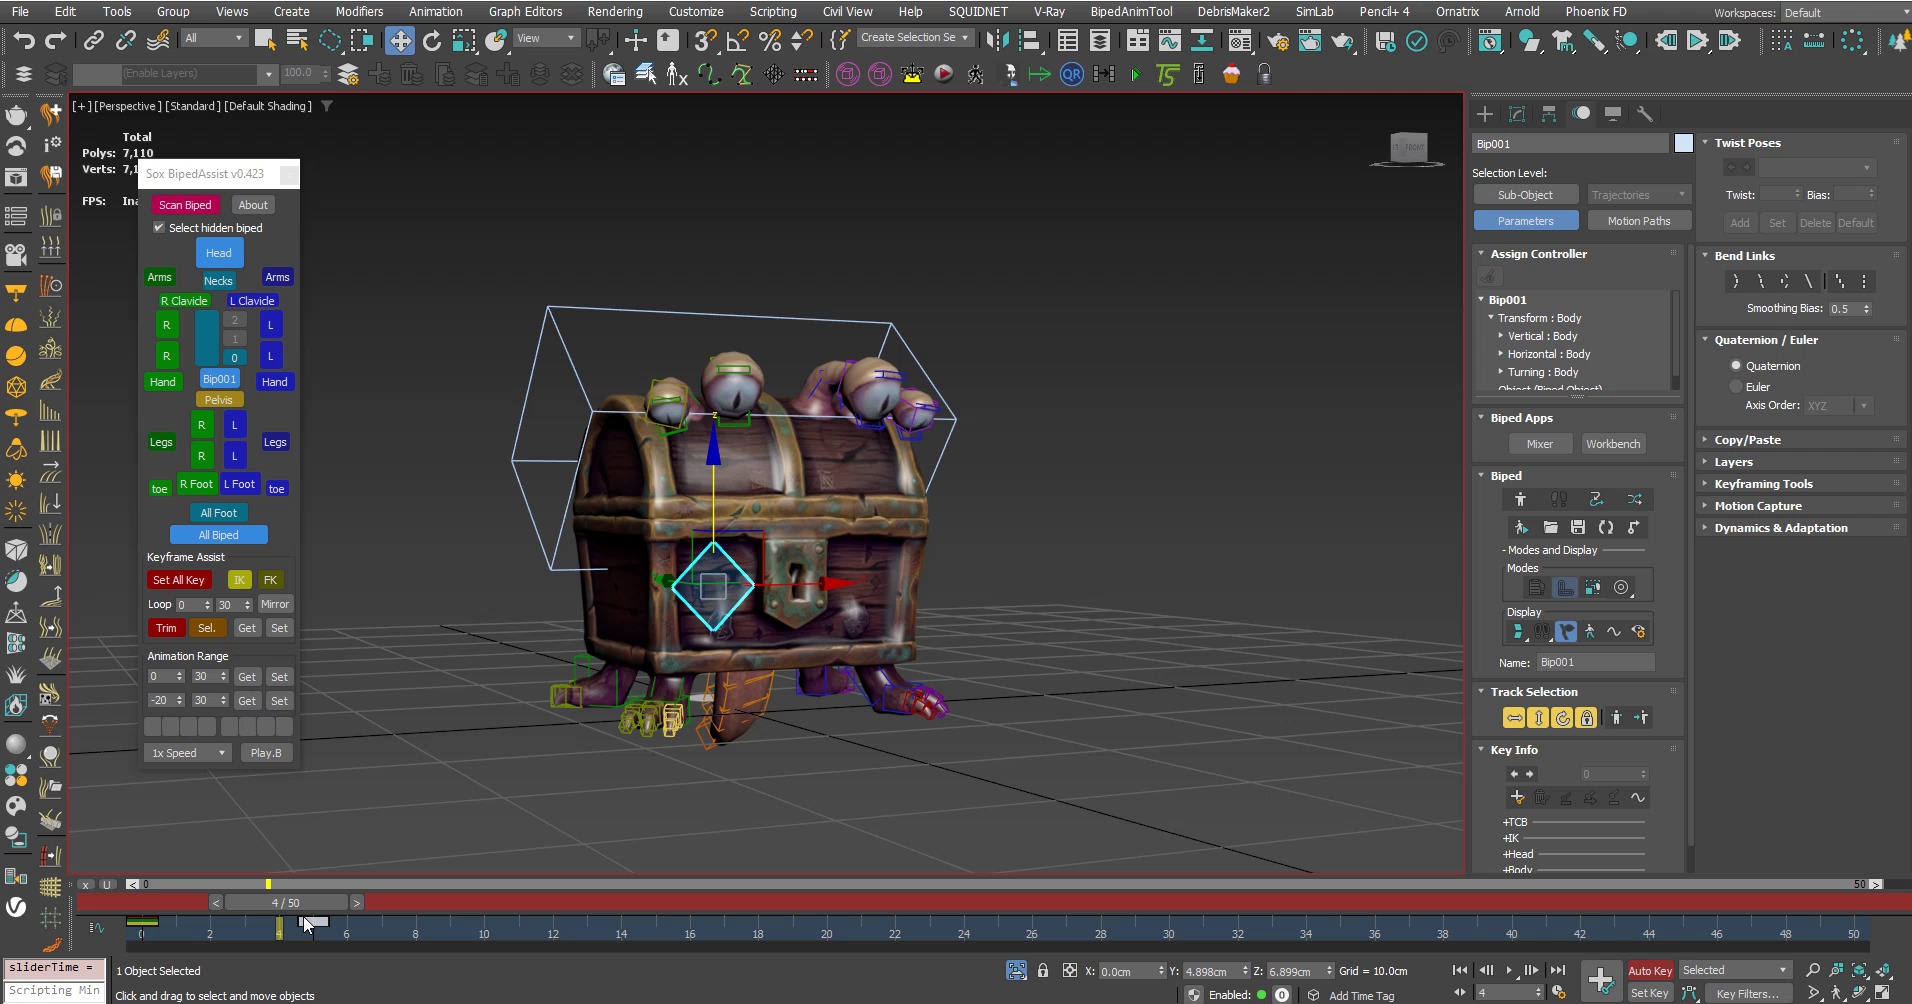Toggle the Selection Lock padlock
Viewport: 1912px width, 1004px height.
coord(1043,970)
